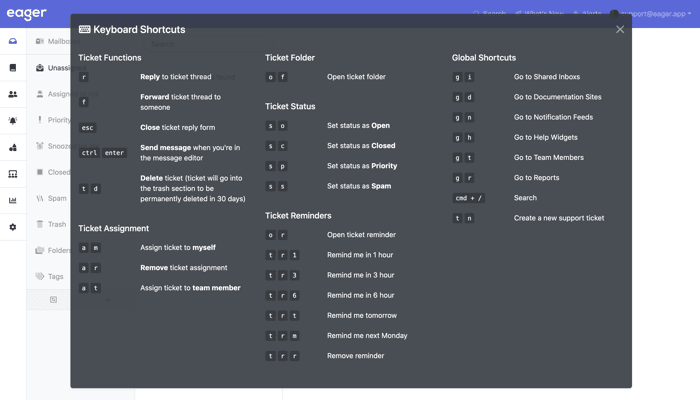Select the Closed tickets folder
Viewport: 700px width, 400px height.
pyautogui.click(x=53, y=172)
